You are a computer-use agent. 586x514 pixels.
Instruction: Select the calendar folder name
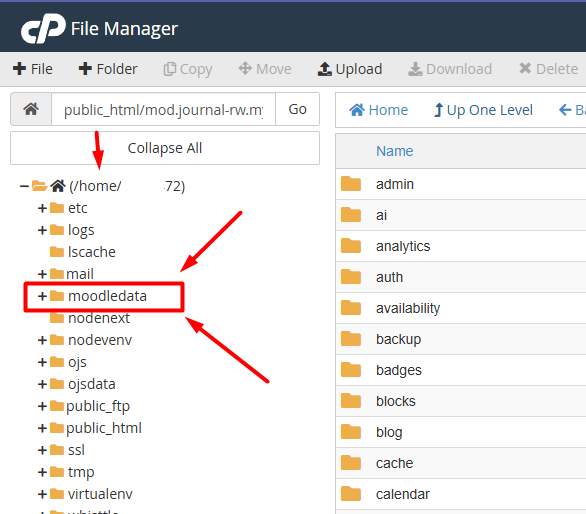coord(403,495)
